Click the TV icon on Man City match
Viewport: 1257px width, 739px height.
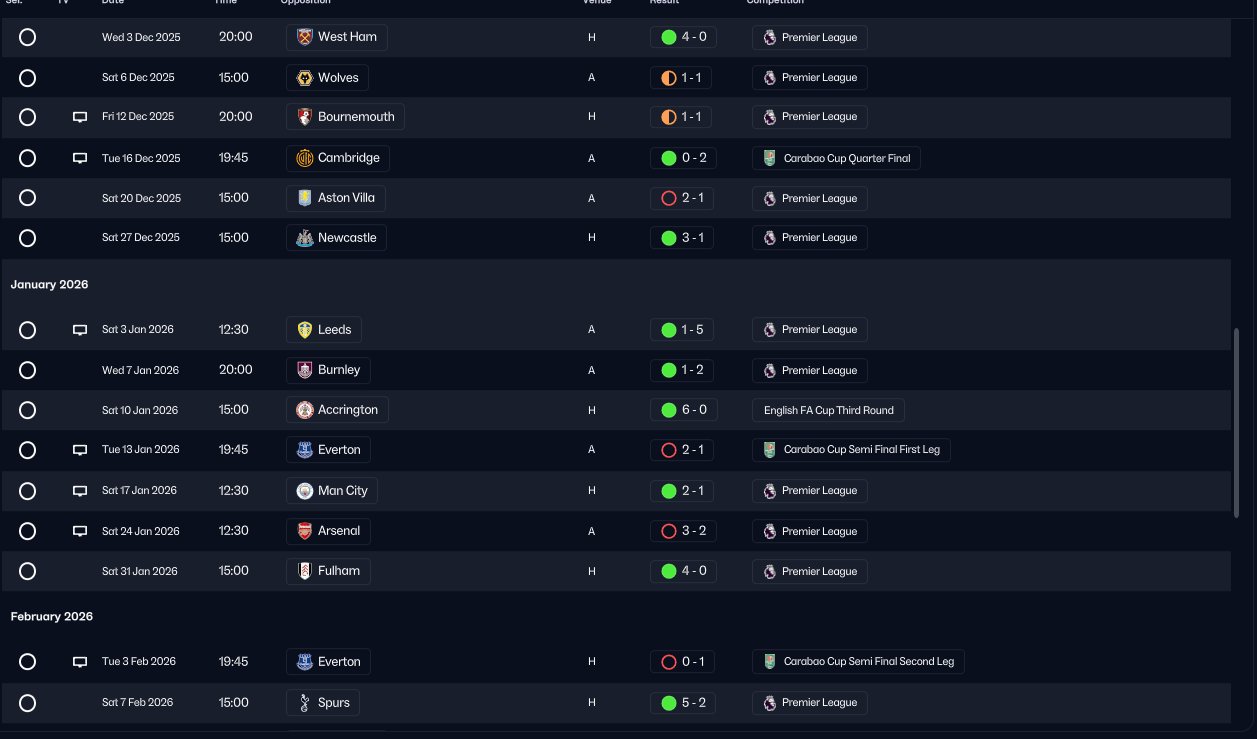click(x=80, y=491)
